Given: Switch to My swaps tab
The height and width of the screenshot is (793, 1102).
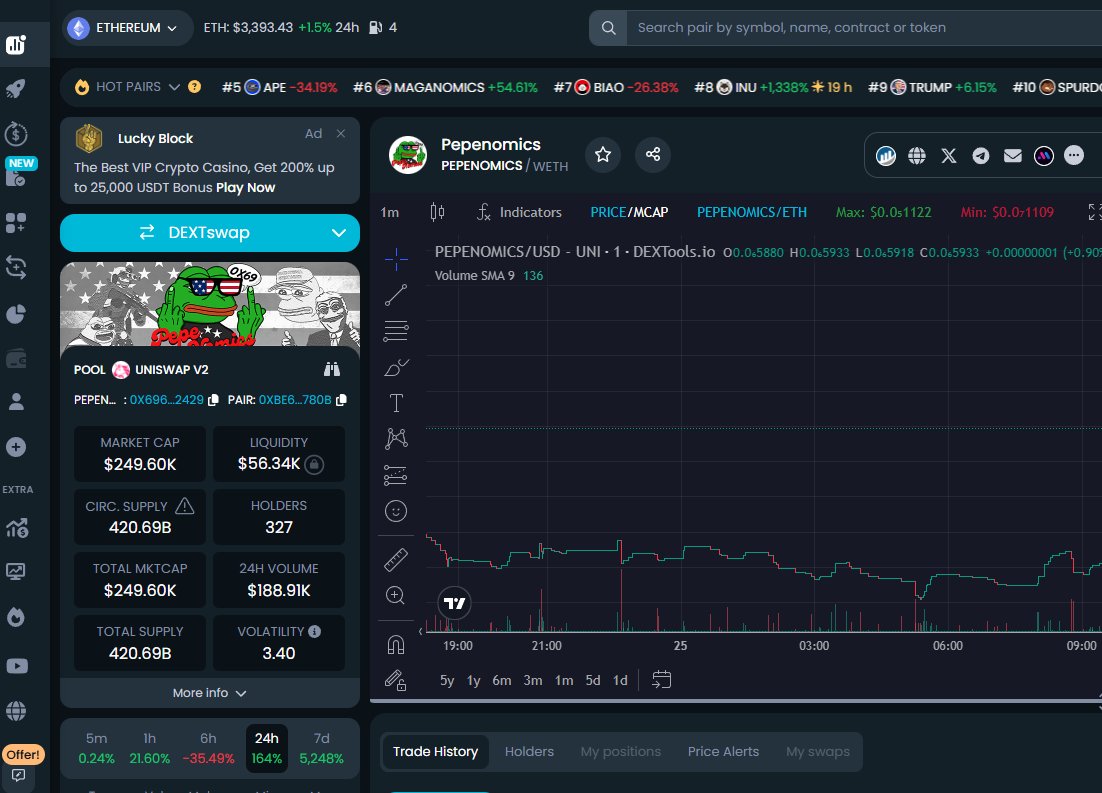Looking at the screenshot, I should pos(817,752).
